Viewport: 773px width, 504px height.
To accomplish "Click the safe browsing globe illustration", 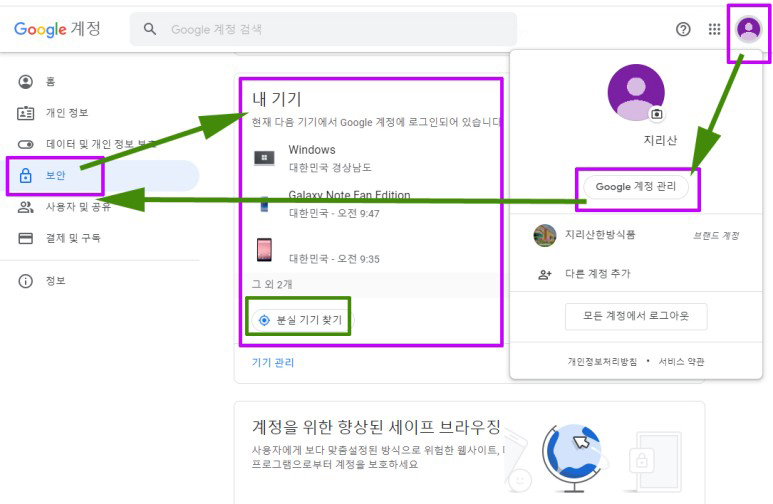I will 572,459.
